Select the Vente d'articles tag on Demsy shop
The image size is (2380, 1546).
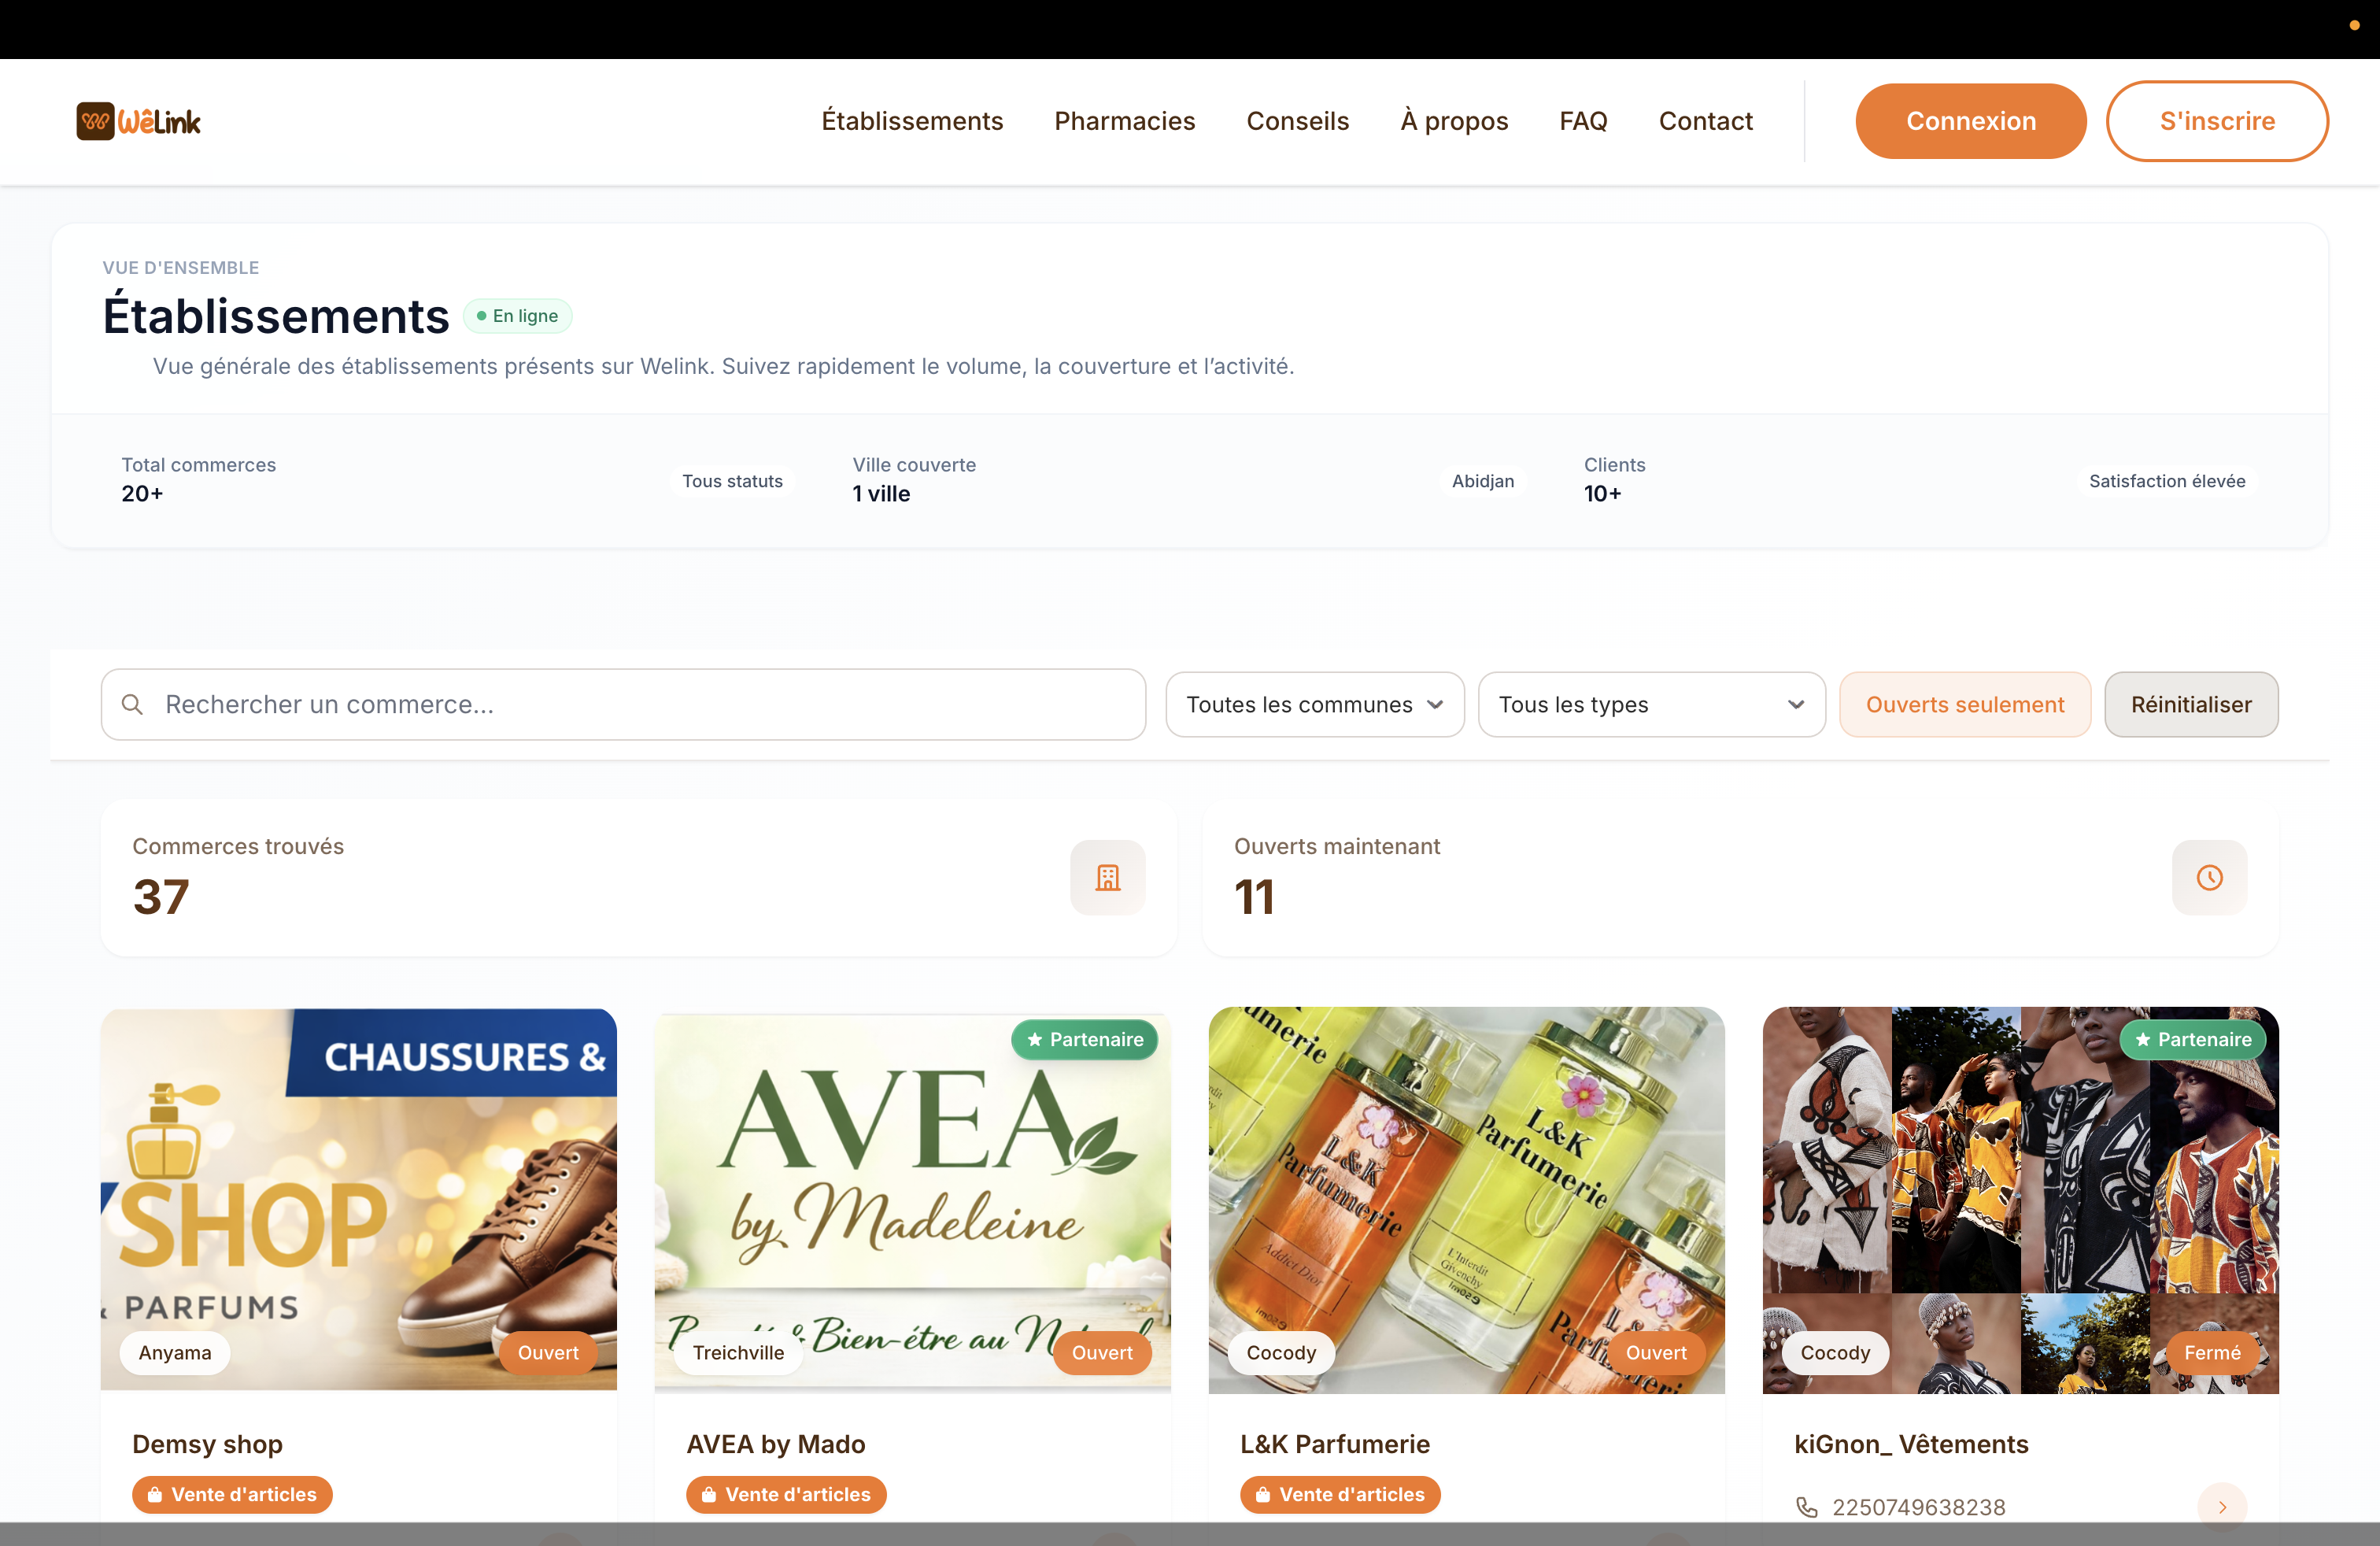[x=232, y=1494]
